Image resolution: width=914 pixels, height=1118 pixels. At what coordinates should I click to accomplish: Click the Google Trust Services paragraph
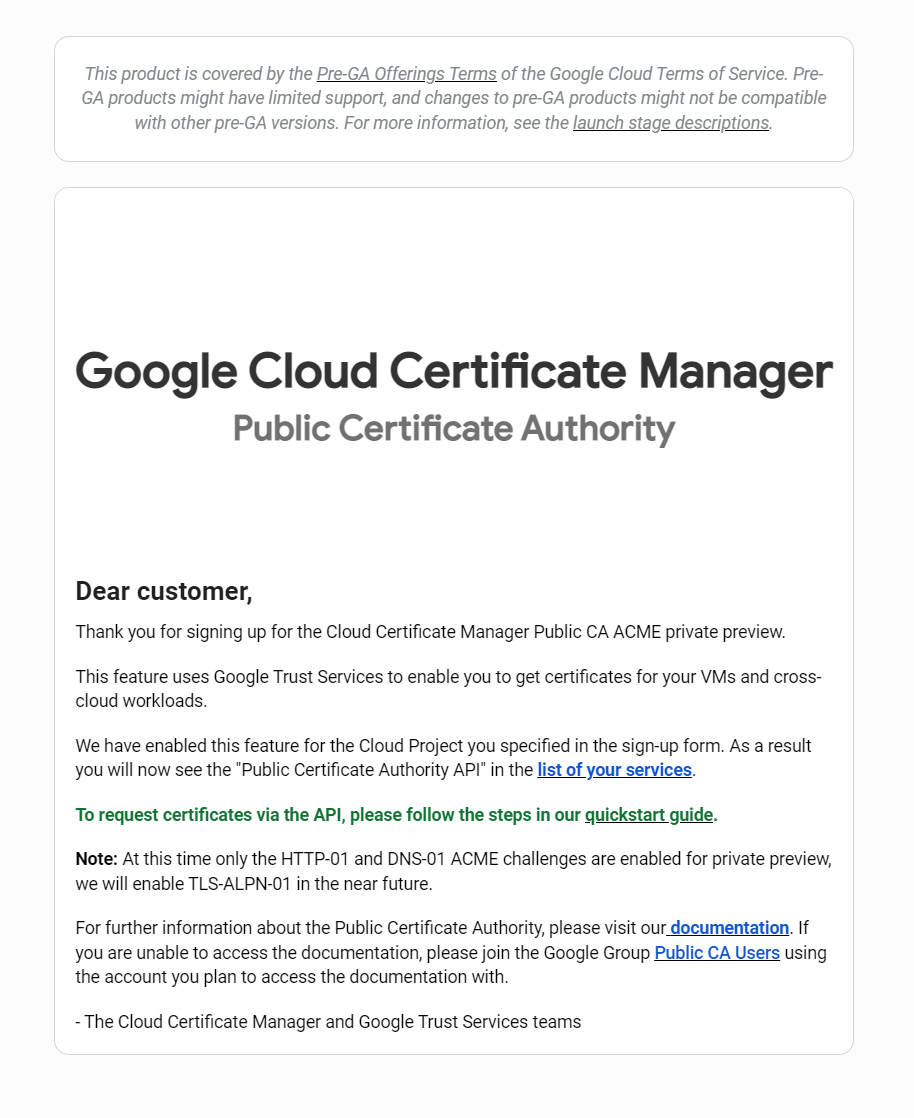[448, 689]
